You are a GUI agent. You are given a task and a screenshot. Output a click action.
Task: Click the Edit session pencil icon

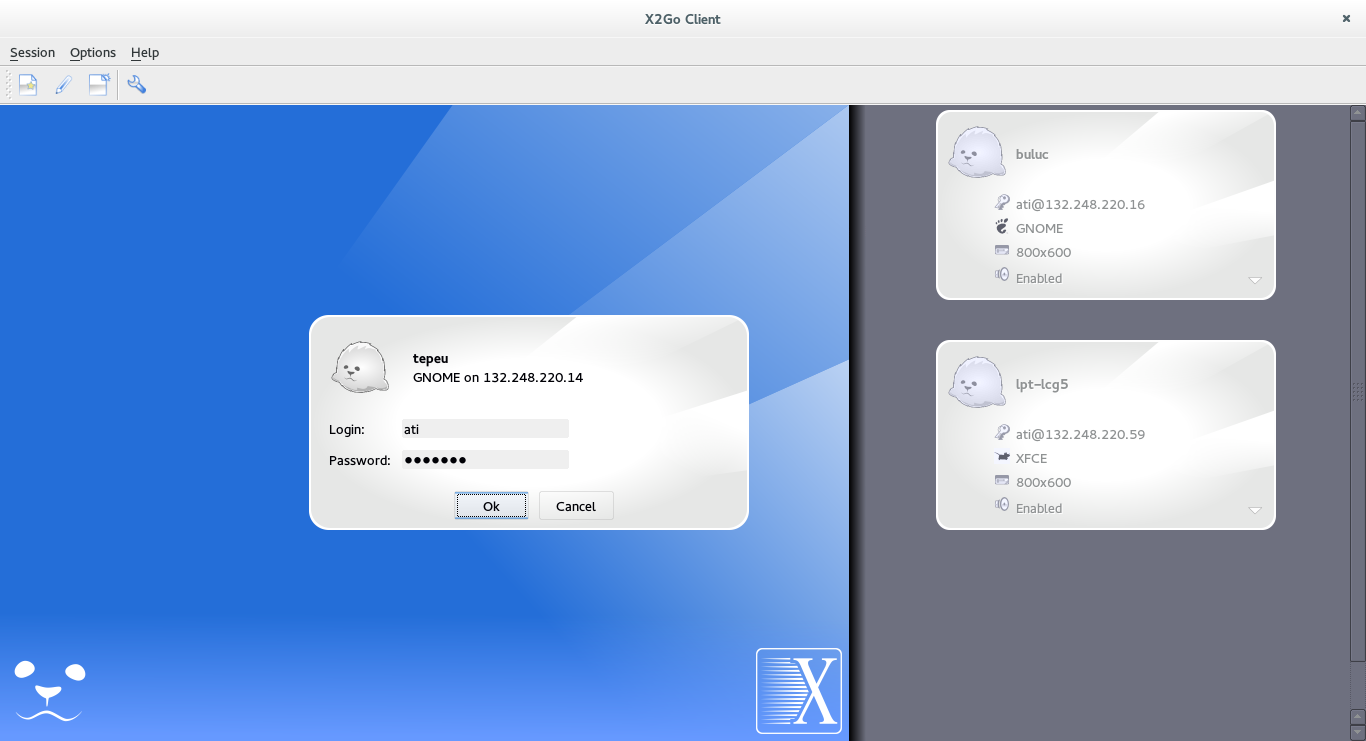coord(63,85)
